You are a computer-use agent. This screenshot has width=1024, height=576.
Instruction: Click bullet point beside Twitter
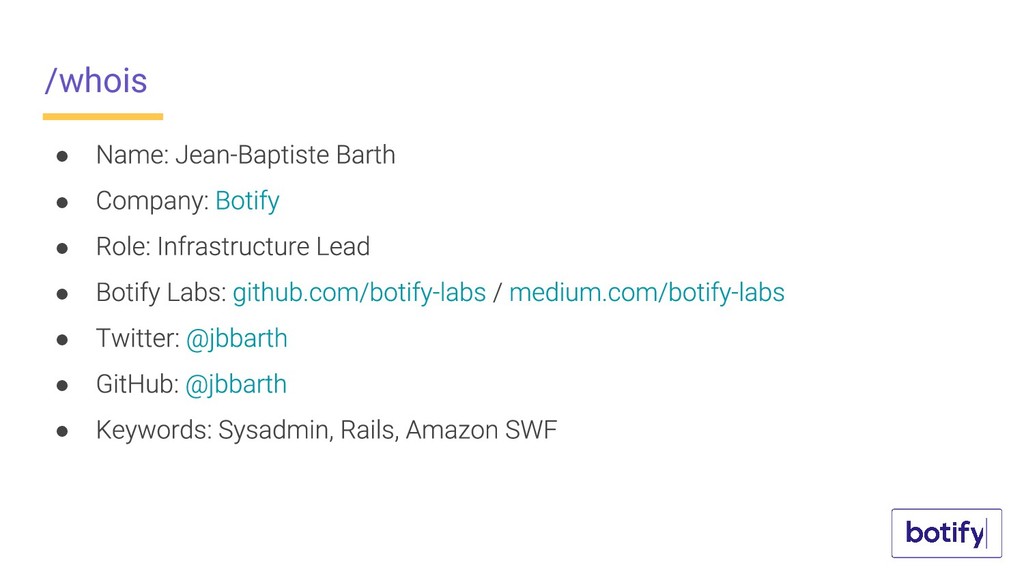click(x=62, y=340)
